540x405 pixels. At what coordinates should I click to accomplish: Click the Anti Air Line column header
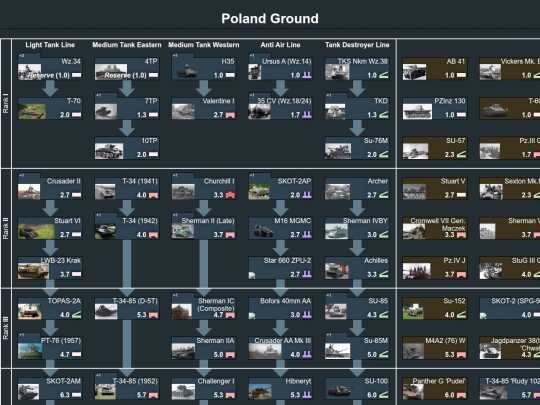point(280,45)
